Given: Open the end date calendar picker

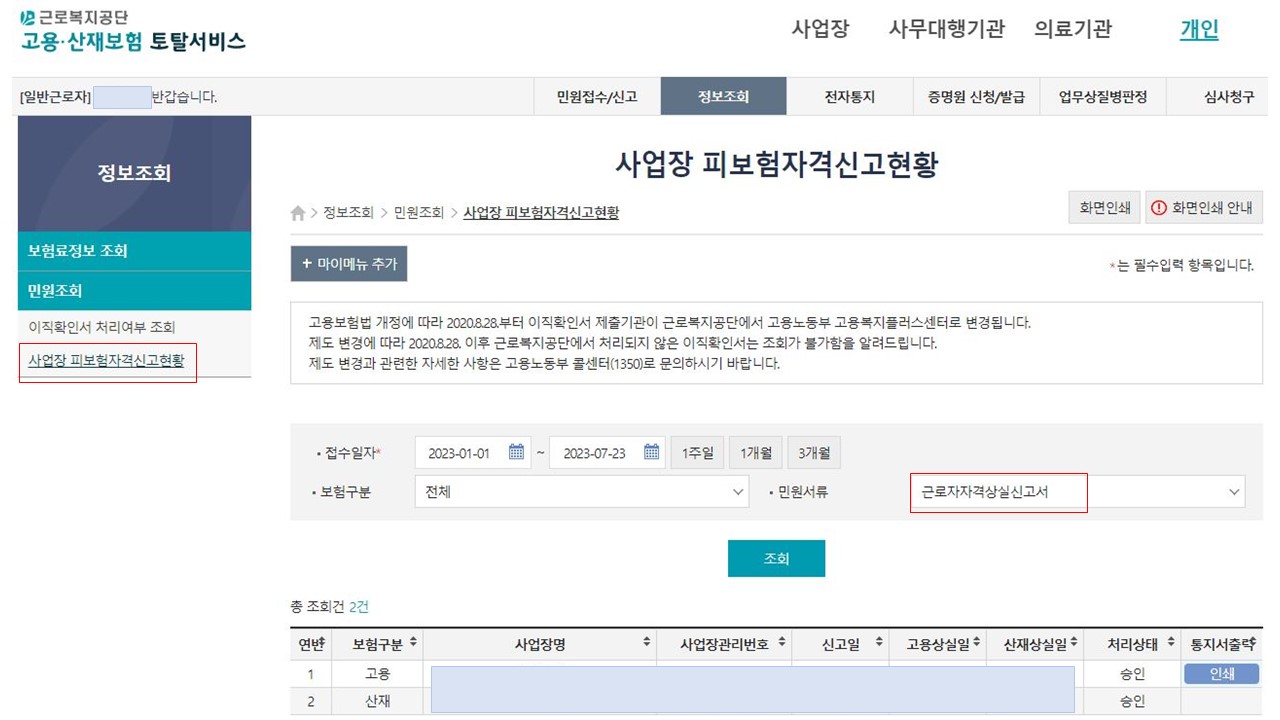Looking at the screenshot, I should point(650,451).
